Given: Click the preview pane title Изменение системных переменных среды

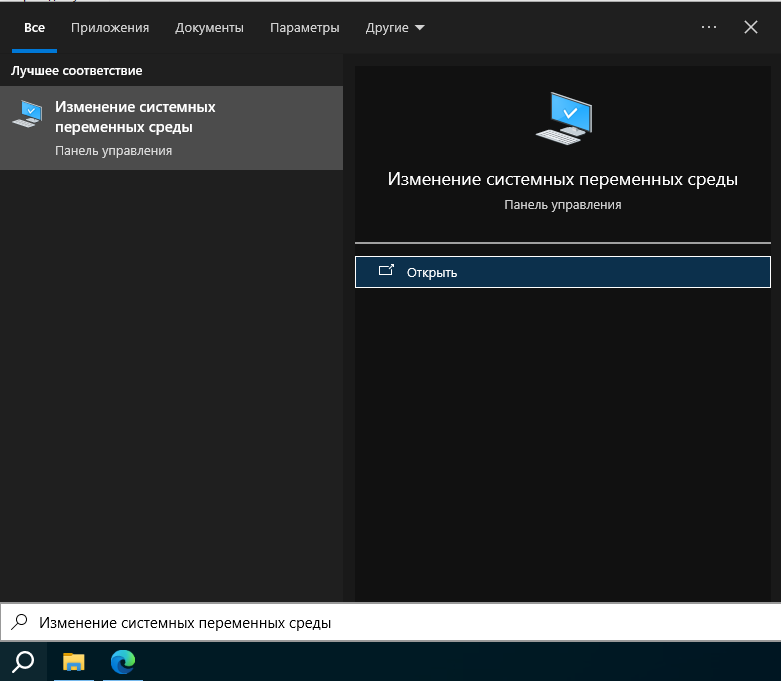Looking at the screenshot, I should point(562,179).
